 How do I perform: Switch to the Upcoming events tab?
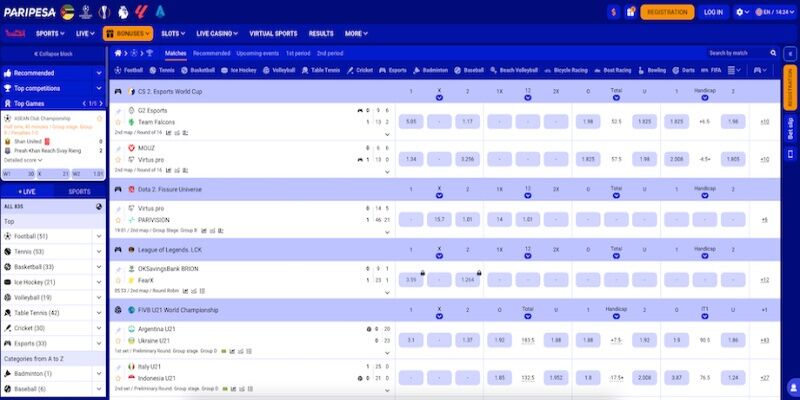[x=257, y=52]
